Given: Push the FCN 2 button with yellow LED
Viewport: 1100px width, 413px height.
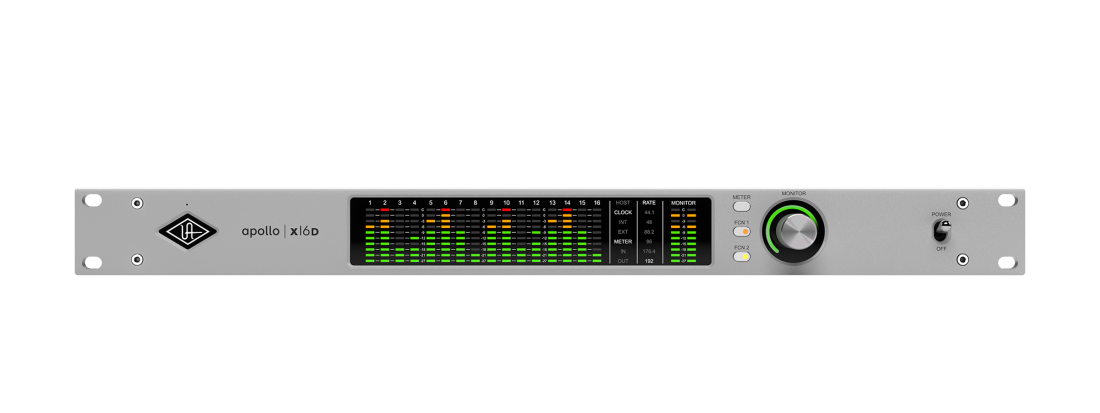Looking at the screenshot, I should pos(742,257).
